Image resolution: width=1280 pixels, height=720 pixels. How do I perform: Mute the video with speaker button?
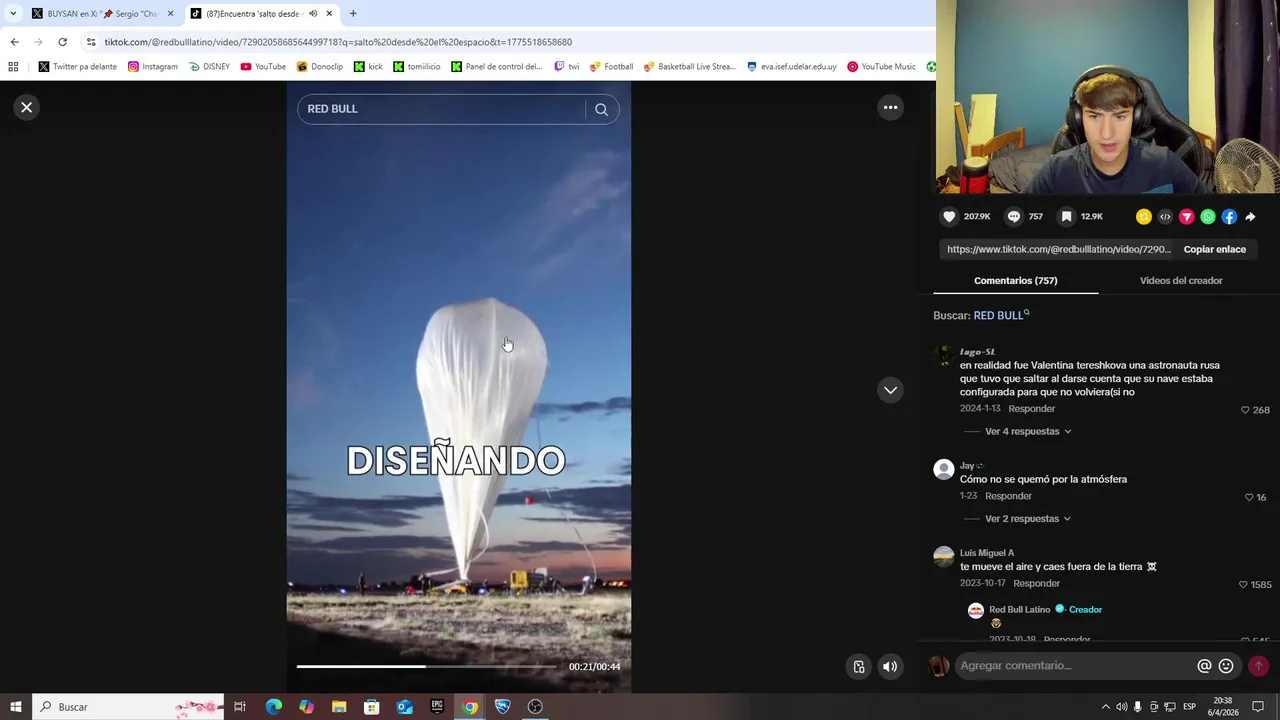click(890, 667)
